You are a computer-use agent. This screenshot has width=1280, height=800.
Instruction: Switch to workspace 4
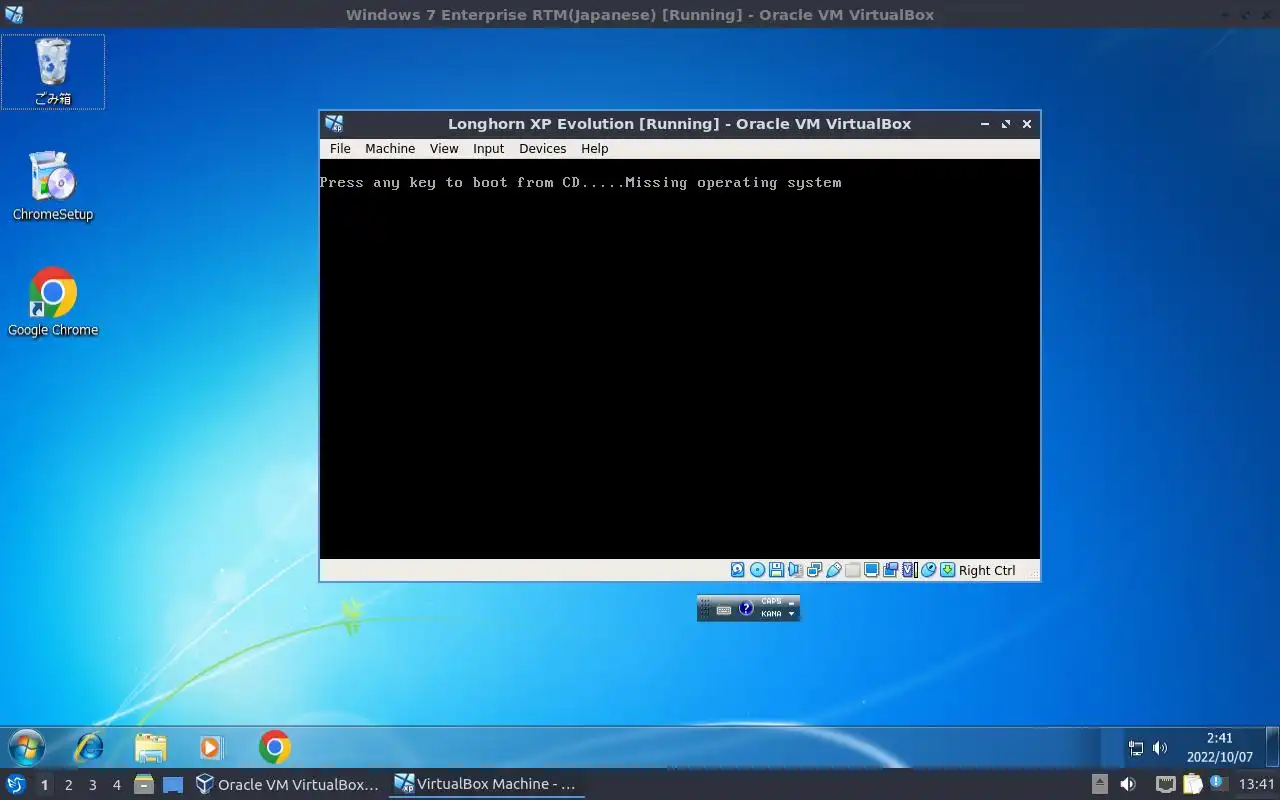[116, 785]
